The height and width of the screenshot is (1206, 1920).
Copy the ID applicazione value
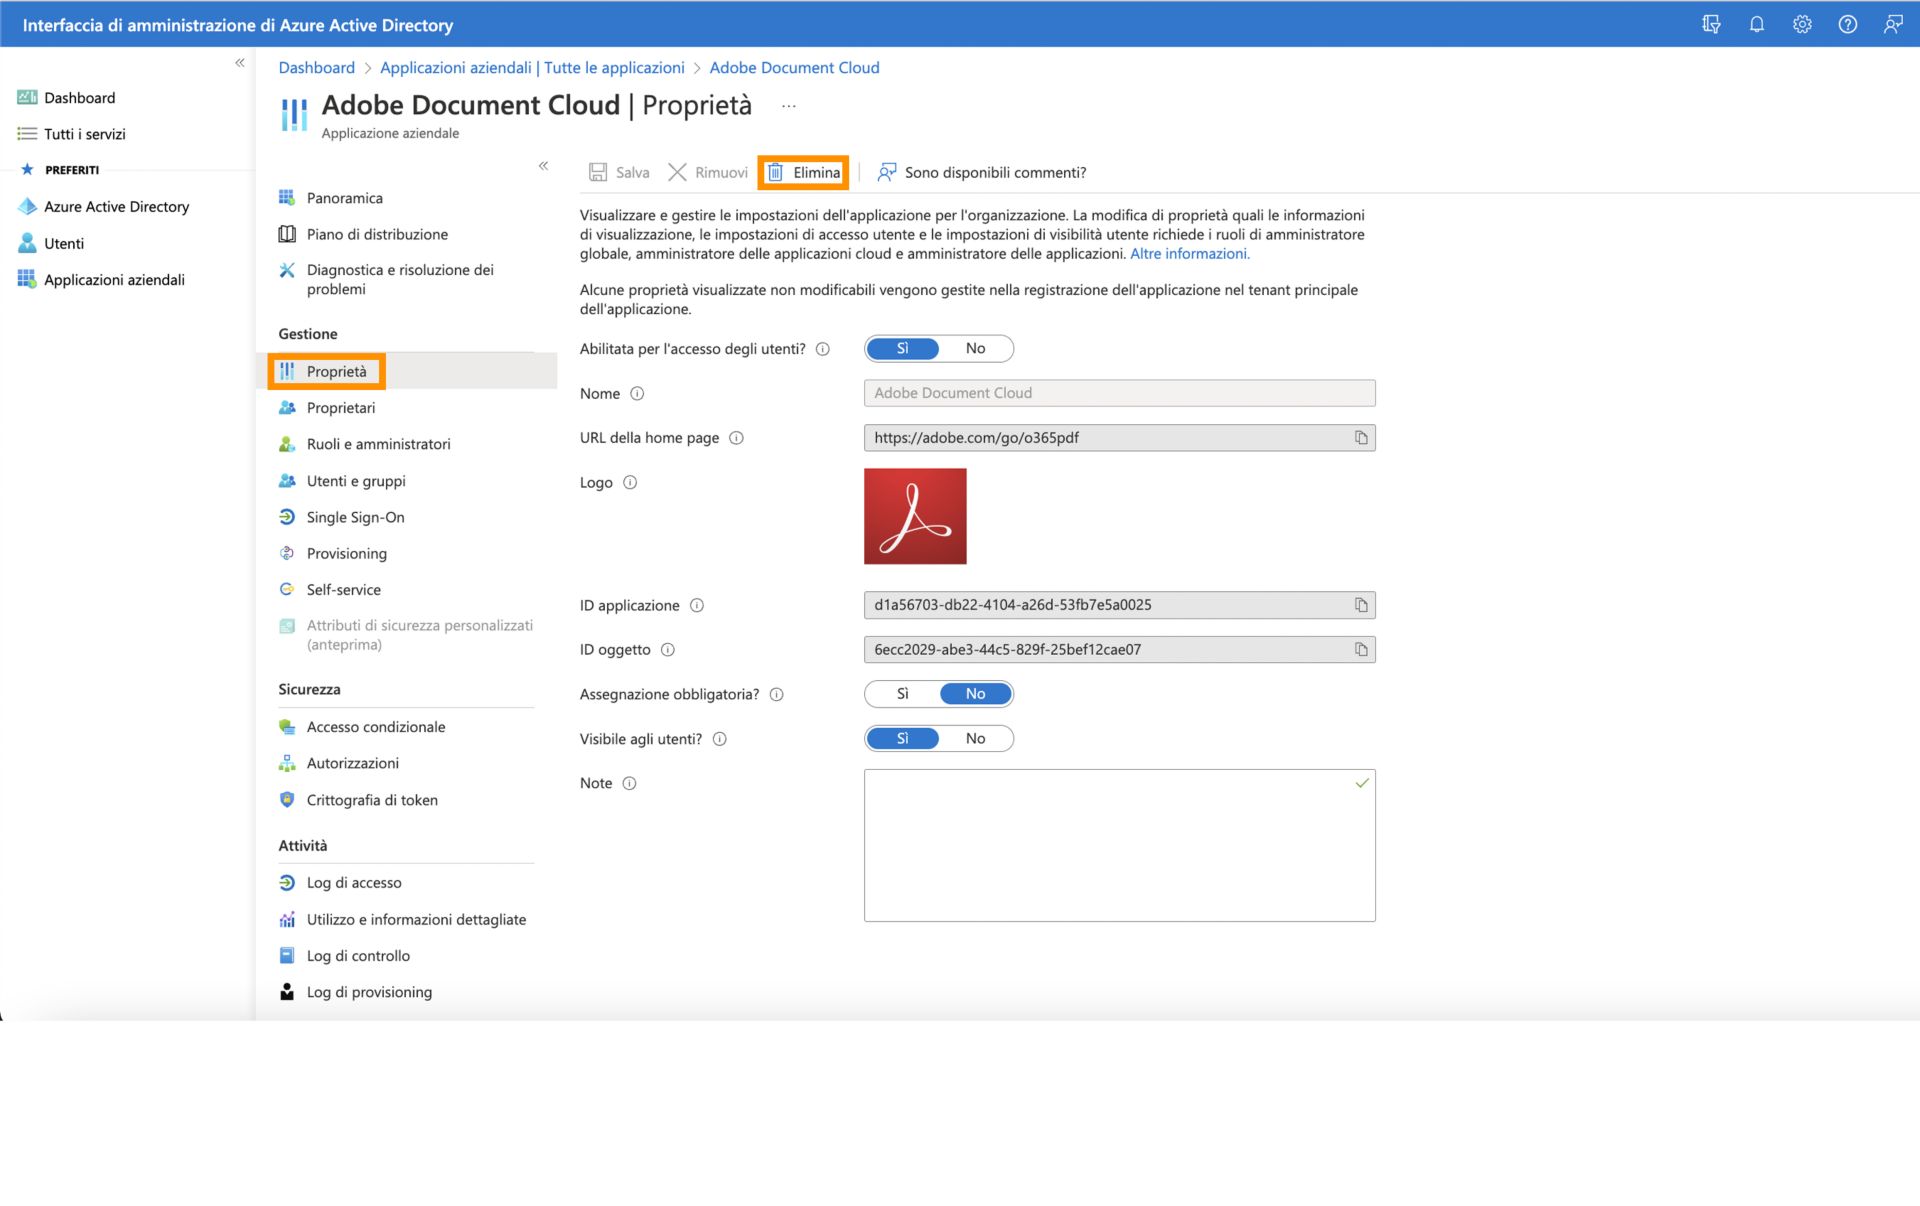pyautogui.click(x=1361, y=605)
